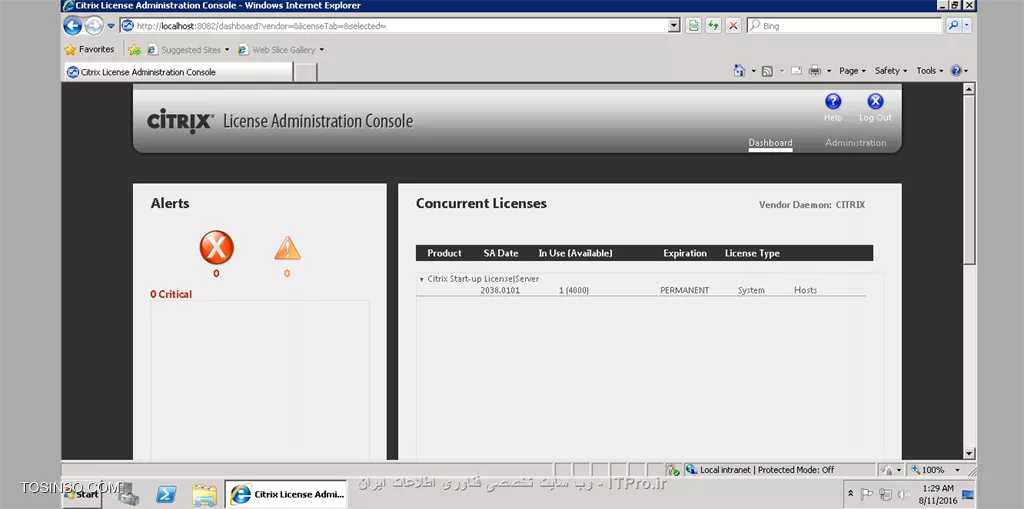
Task: Open the Suggested Sites dropdown
Action: click(x=227, y=50)
